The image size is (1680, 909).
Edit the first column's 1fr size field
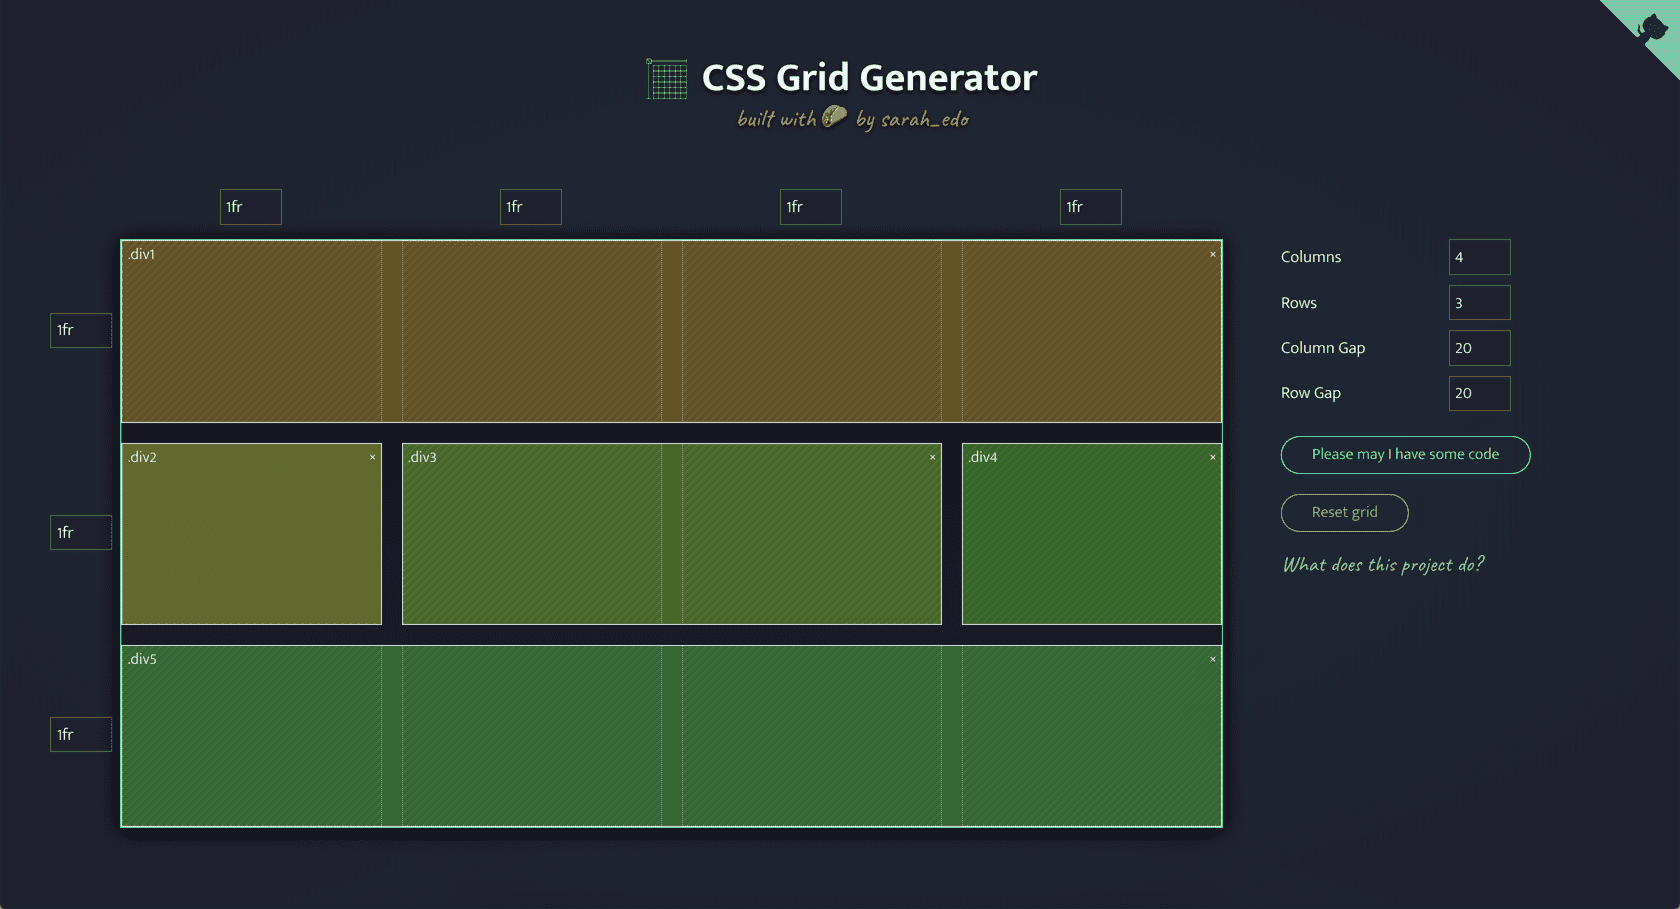[251, 207]
